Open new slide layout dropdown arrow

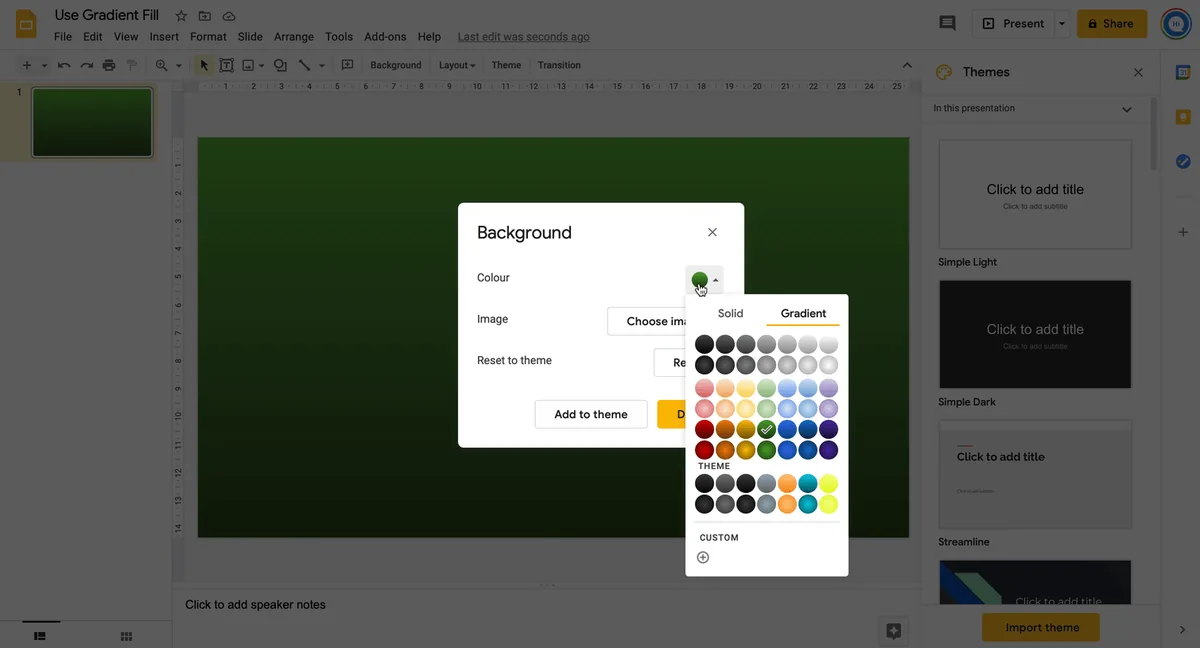click(44, 66)
